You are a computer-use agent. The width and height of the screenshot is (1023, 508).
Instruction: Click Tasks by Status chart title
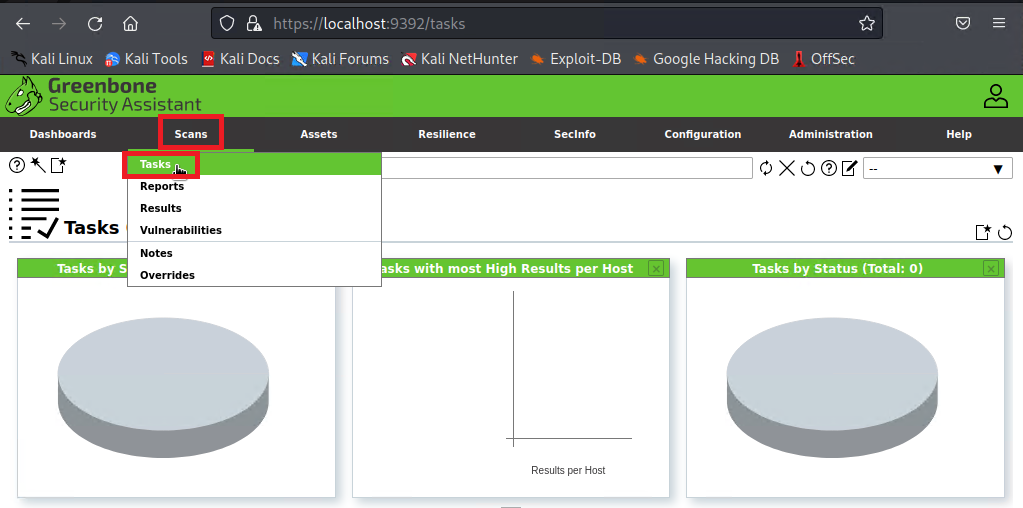[837, 268]
